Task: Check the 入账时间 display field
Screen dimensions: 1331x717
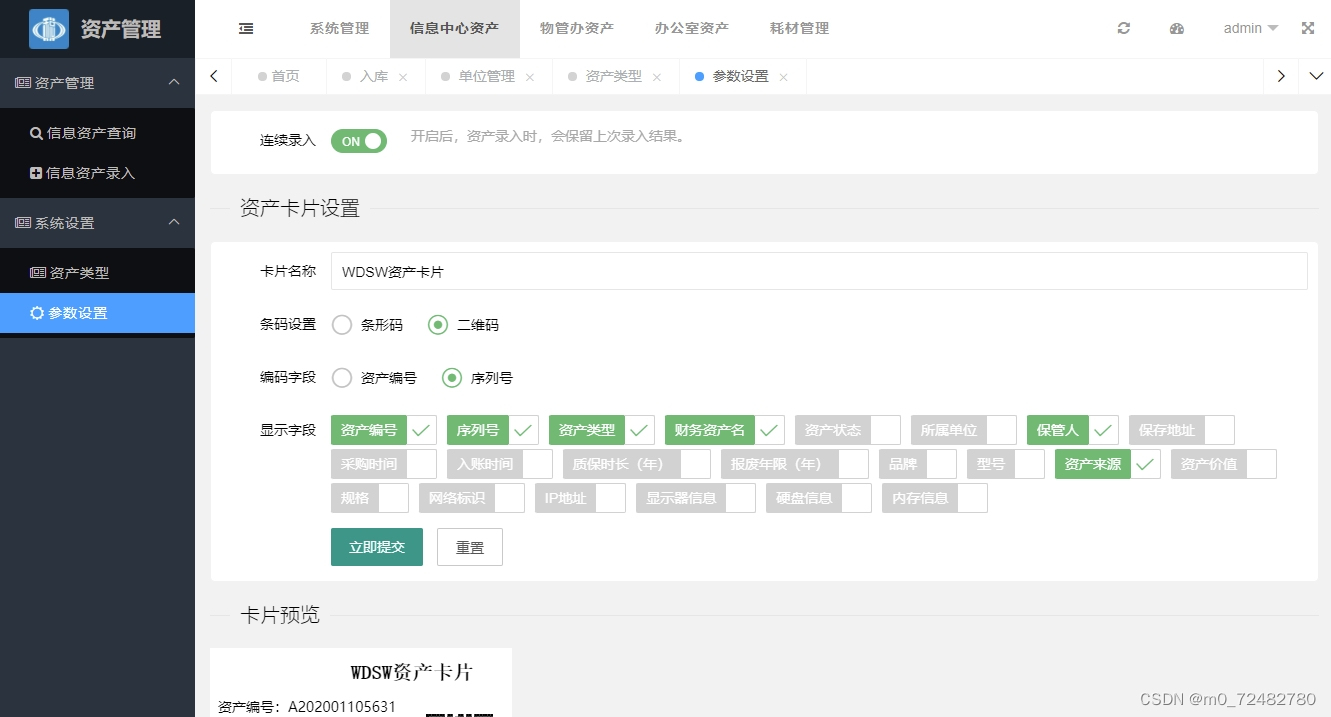Action: 500,465
